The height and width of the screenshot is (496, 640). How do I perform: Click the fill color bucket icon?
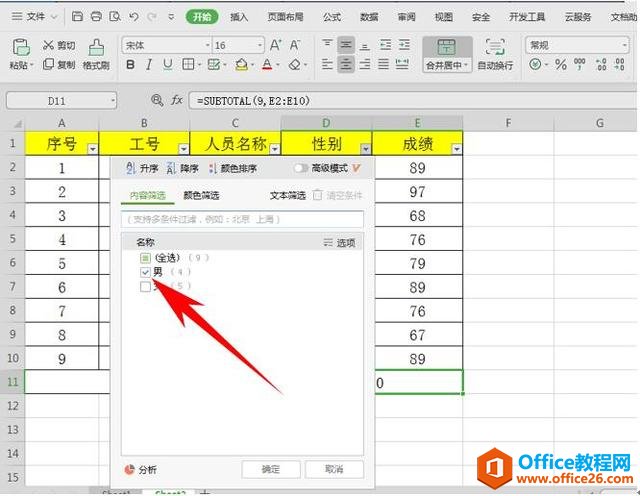[242, 65]
